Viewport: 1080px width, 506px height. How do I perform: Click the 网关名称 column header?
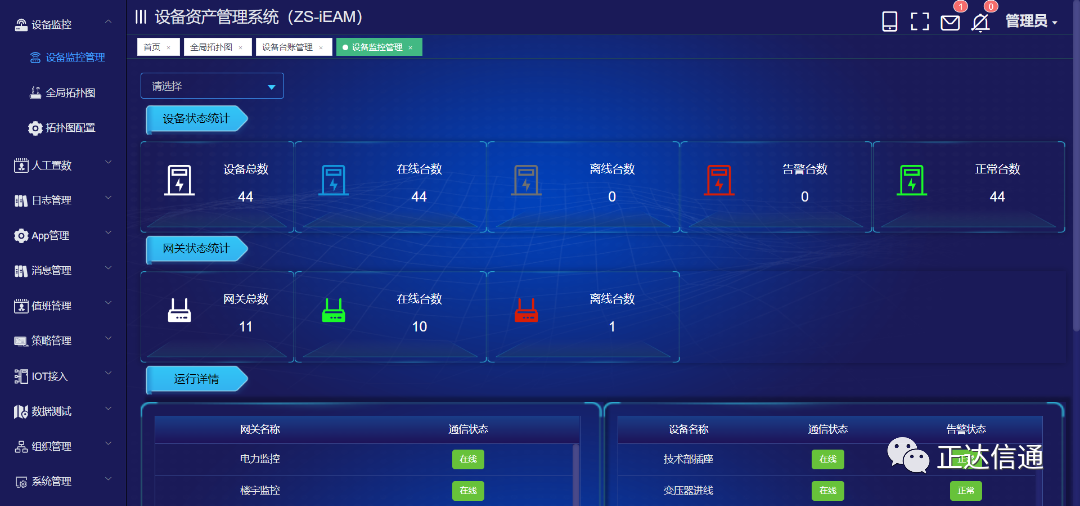coord(260,430)
